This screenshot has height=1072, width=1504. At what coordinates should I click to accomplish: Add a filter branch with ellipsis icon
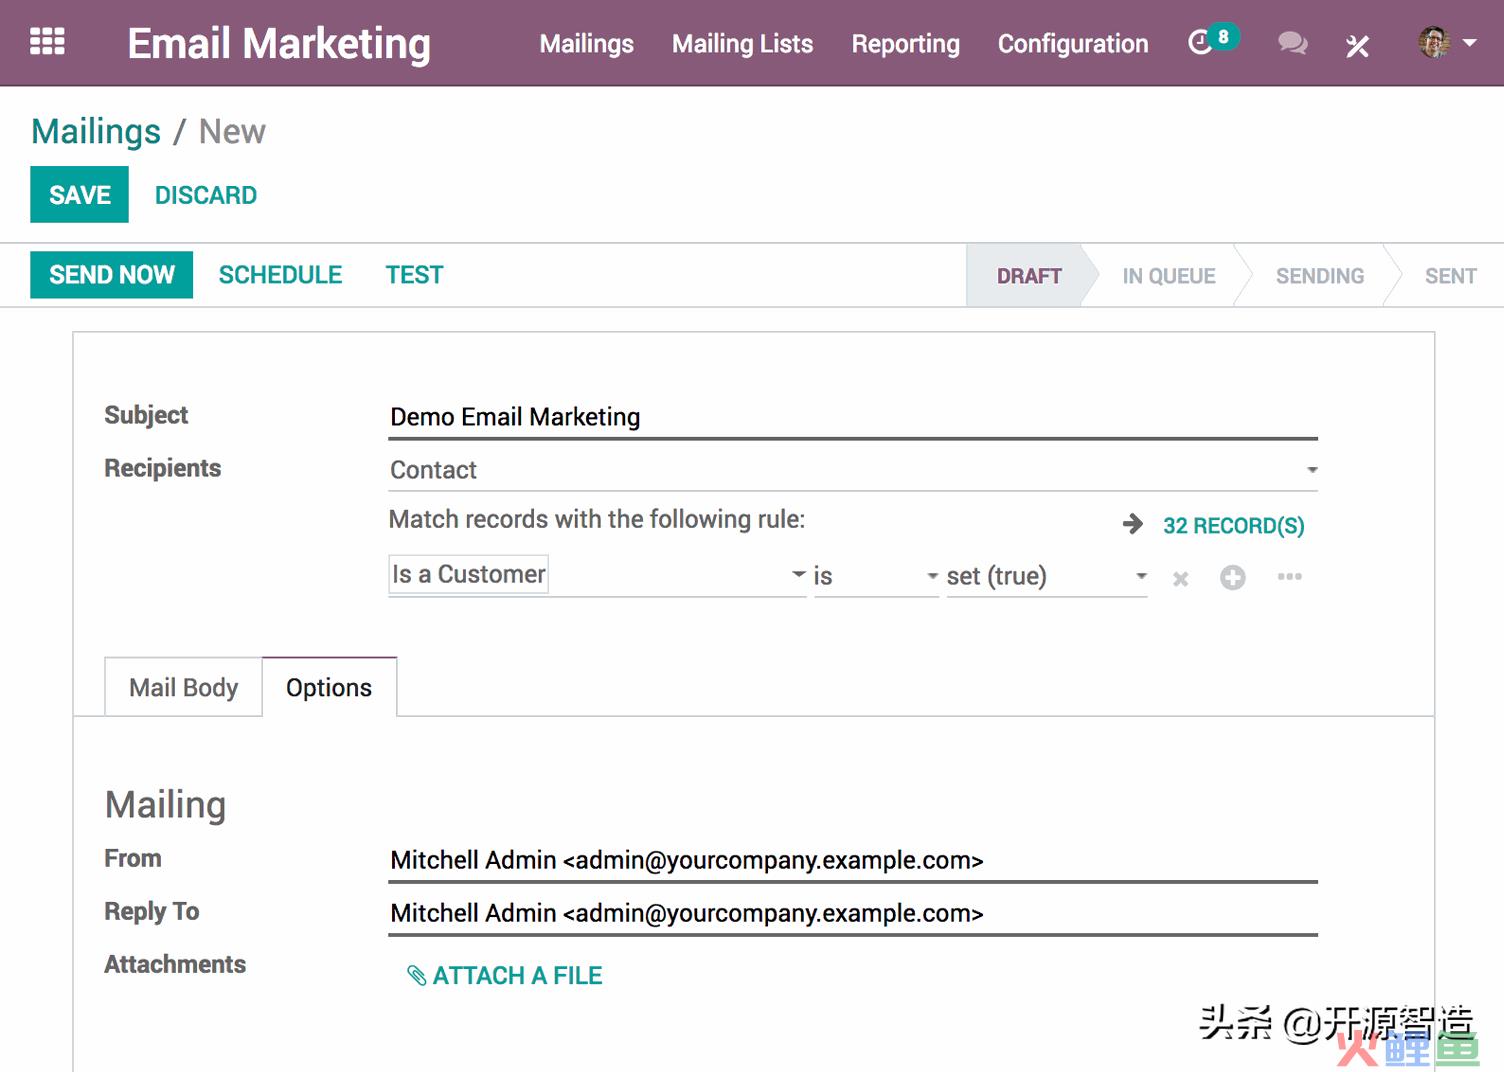point(1289,576)
